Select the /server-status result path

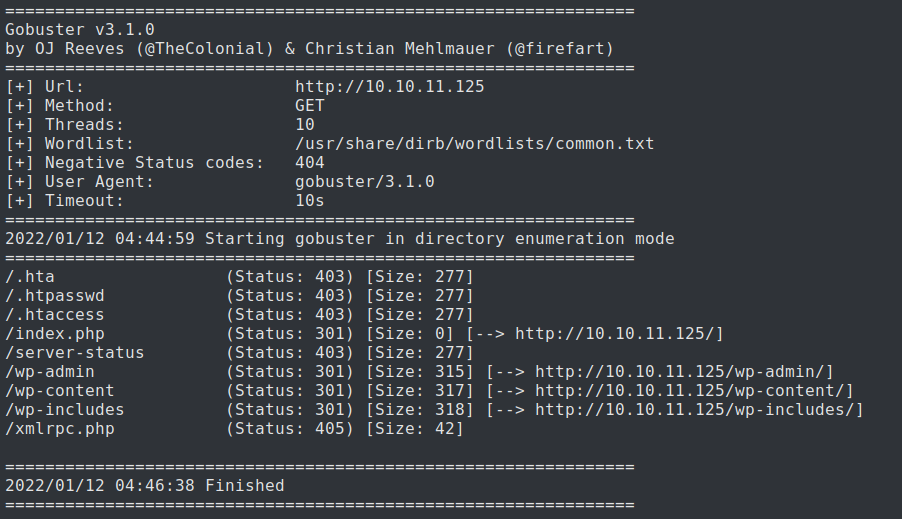click(74, 352)
